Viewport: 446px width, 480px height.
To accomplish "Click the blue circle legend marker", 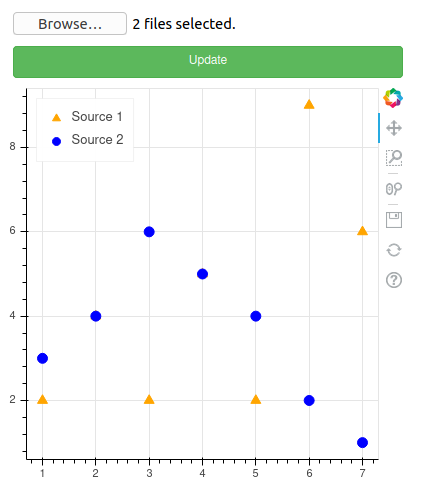I will (x=57, y=141).
